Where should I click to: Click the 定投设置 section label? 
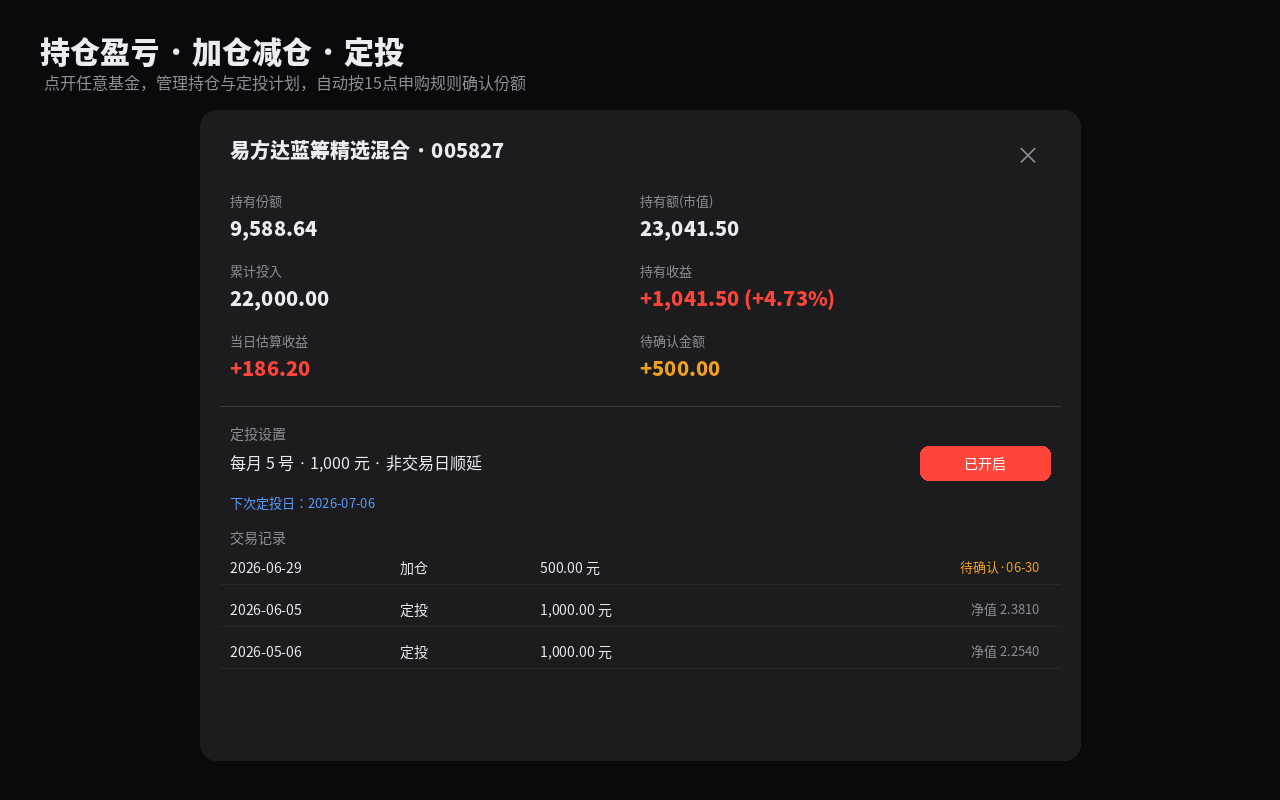click(258, 434)
